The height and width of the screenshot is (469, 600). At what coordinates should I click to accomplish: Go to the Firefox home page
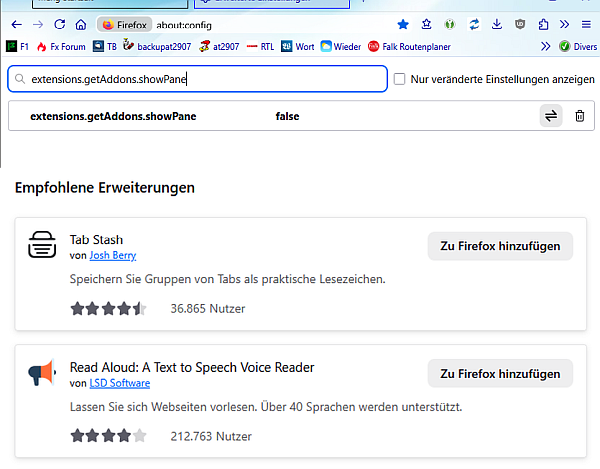(x=81, y=24)
